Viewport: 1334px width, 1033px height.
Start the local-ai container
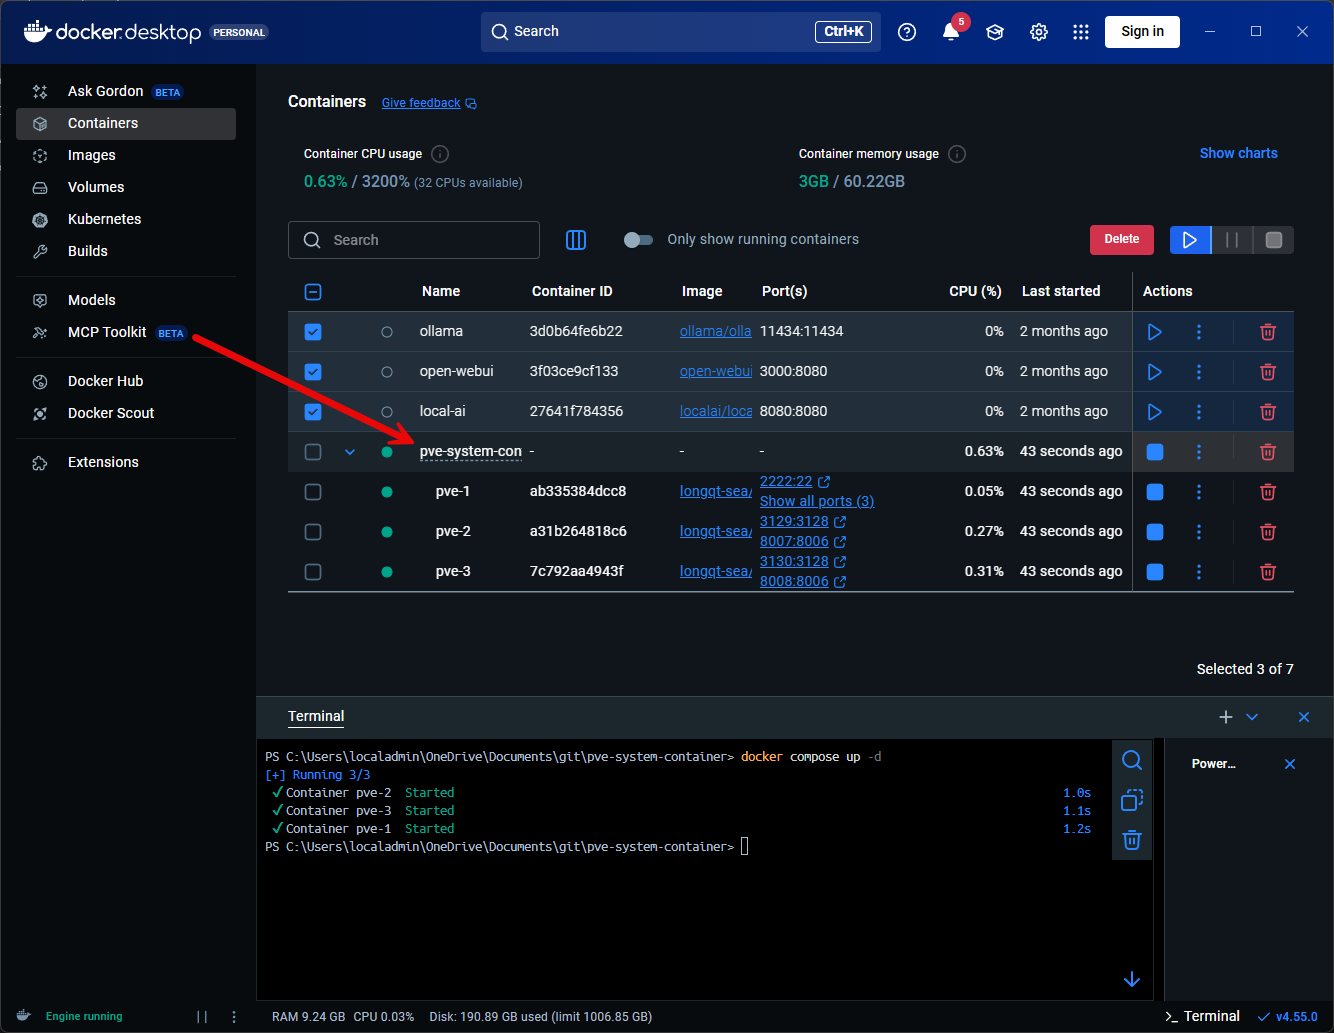tap(1155, 412)
